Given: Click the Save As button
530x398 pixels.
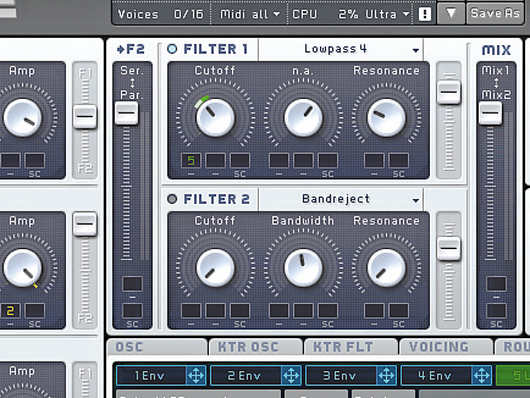Looking at the screenshot, I should click(495, 13).
